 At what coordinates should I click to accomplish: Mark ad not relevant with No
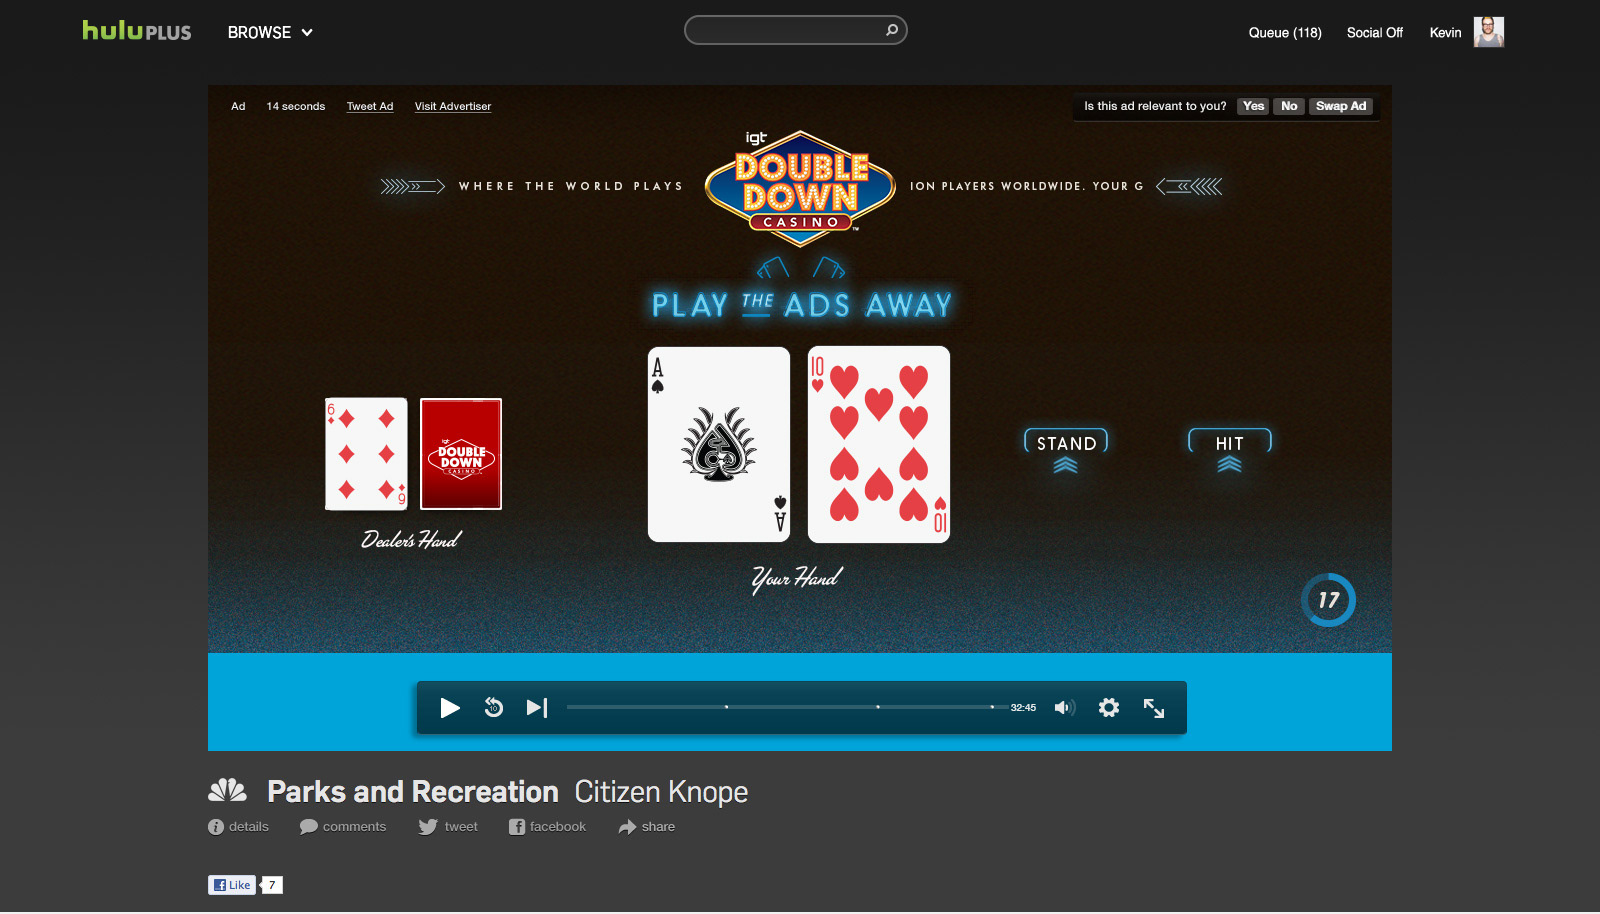[x=1289, y=106]
